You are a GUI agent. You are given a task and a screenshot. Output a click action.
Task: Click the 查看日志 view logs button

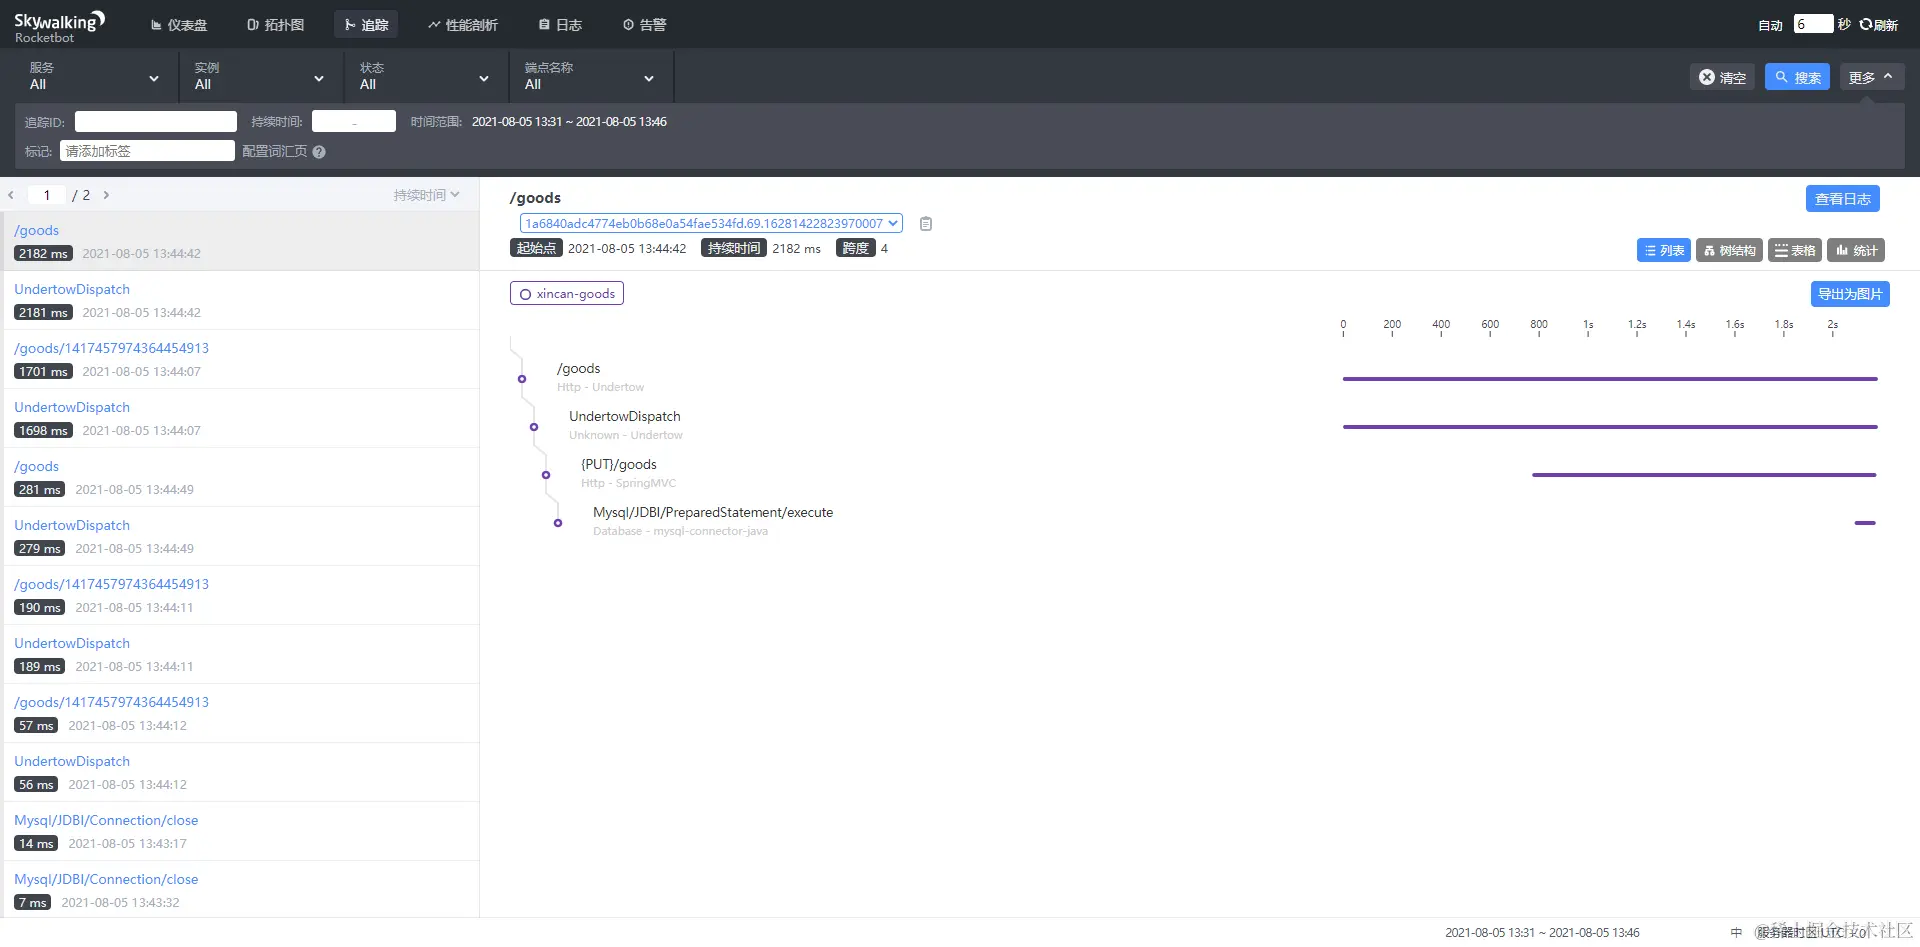coord(1842,199)
